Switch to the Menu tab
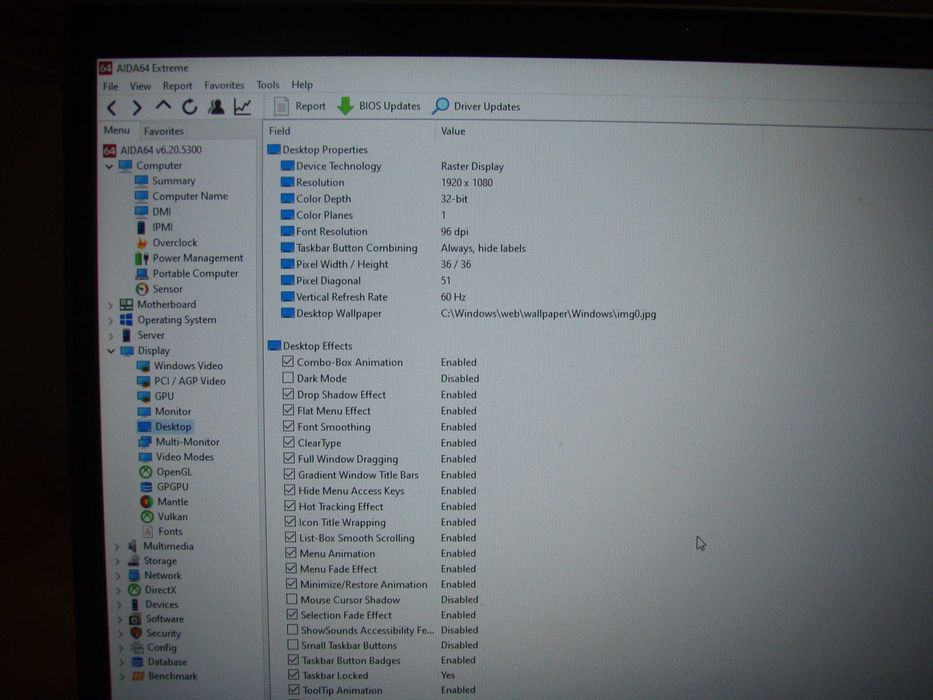Screen dimensions: 933x700 tap(117, 130)
